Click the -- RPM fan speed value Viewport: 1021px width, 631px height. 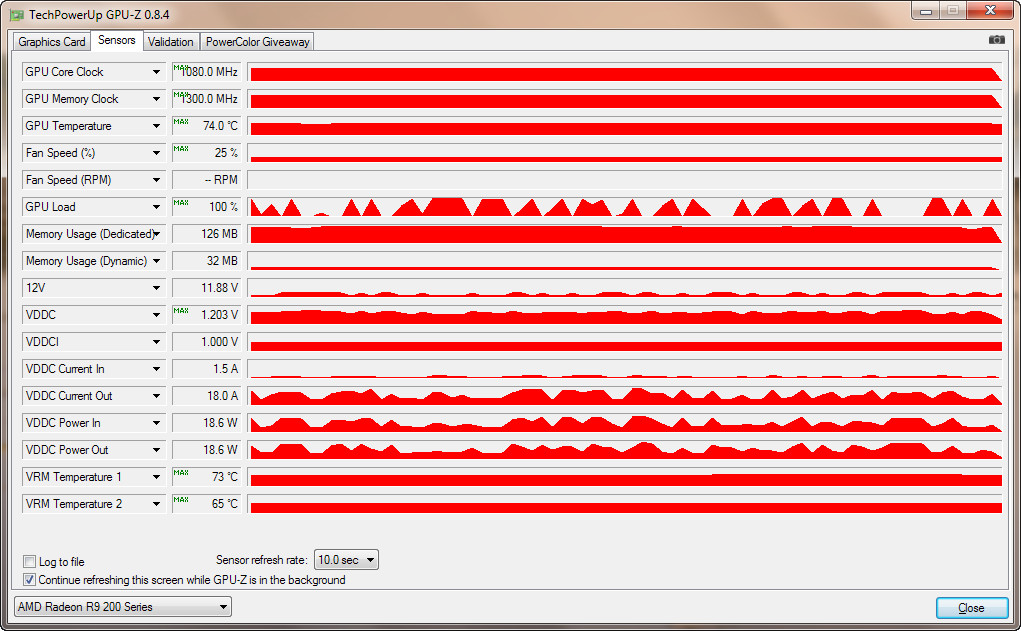click(x=206, y=180)
